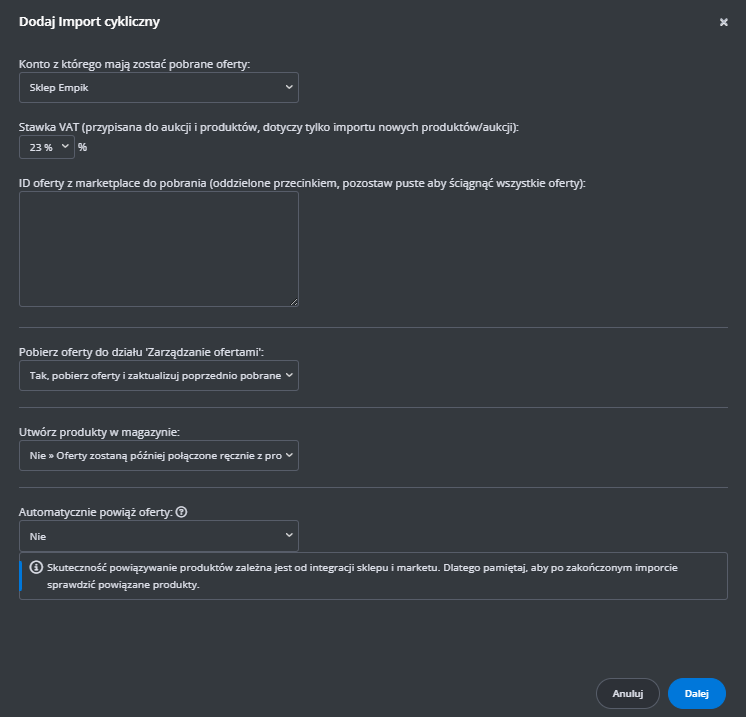Screen dimensions: 746x717
Task: Open the Sklep Empik account dropdown
Action: coord(158,88)
